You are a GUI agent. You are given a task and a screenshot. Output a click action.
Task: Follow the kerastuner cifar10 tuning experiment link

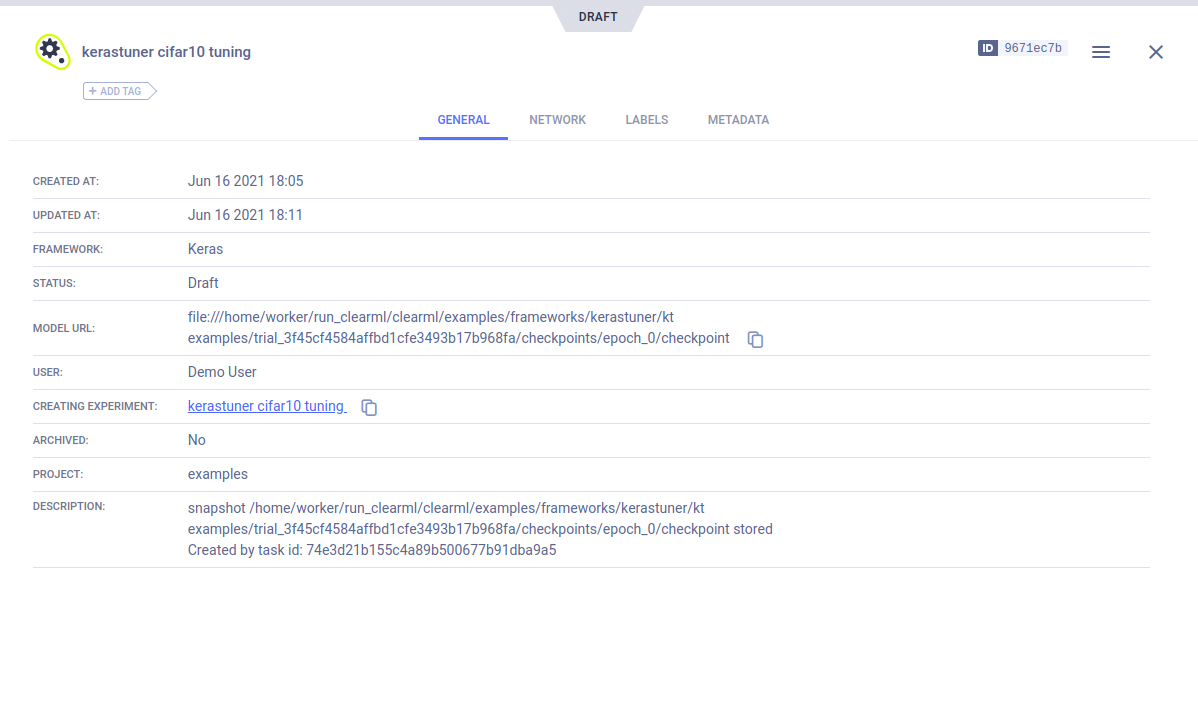266,406
